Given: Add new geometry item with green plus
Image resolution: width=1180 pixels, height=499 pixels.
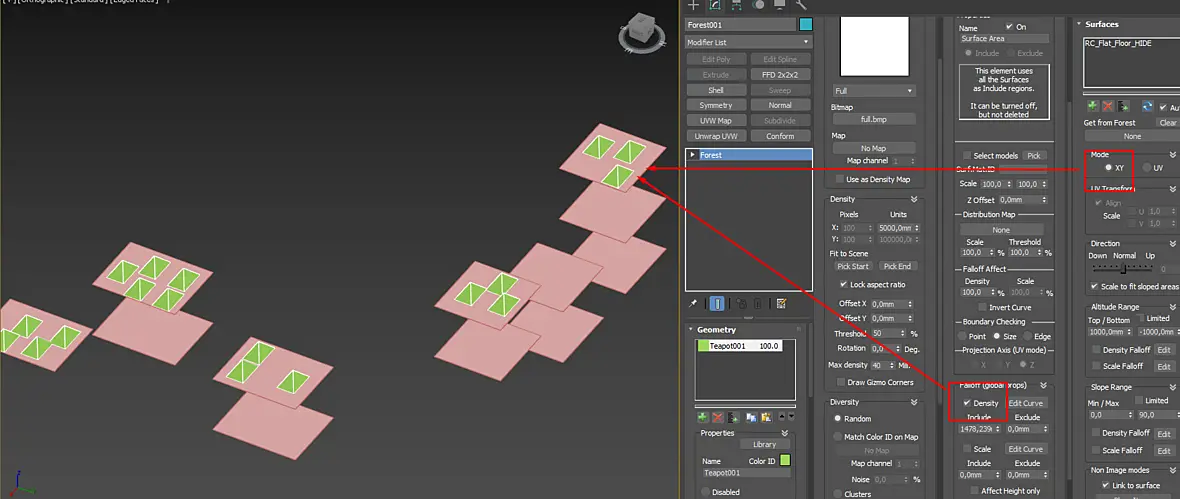Looking at the screenshot, I should tap(702, 417).
